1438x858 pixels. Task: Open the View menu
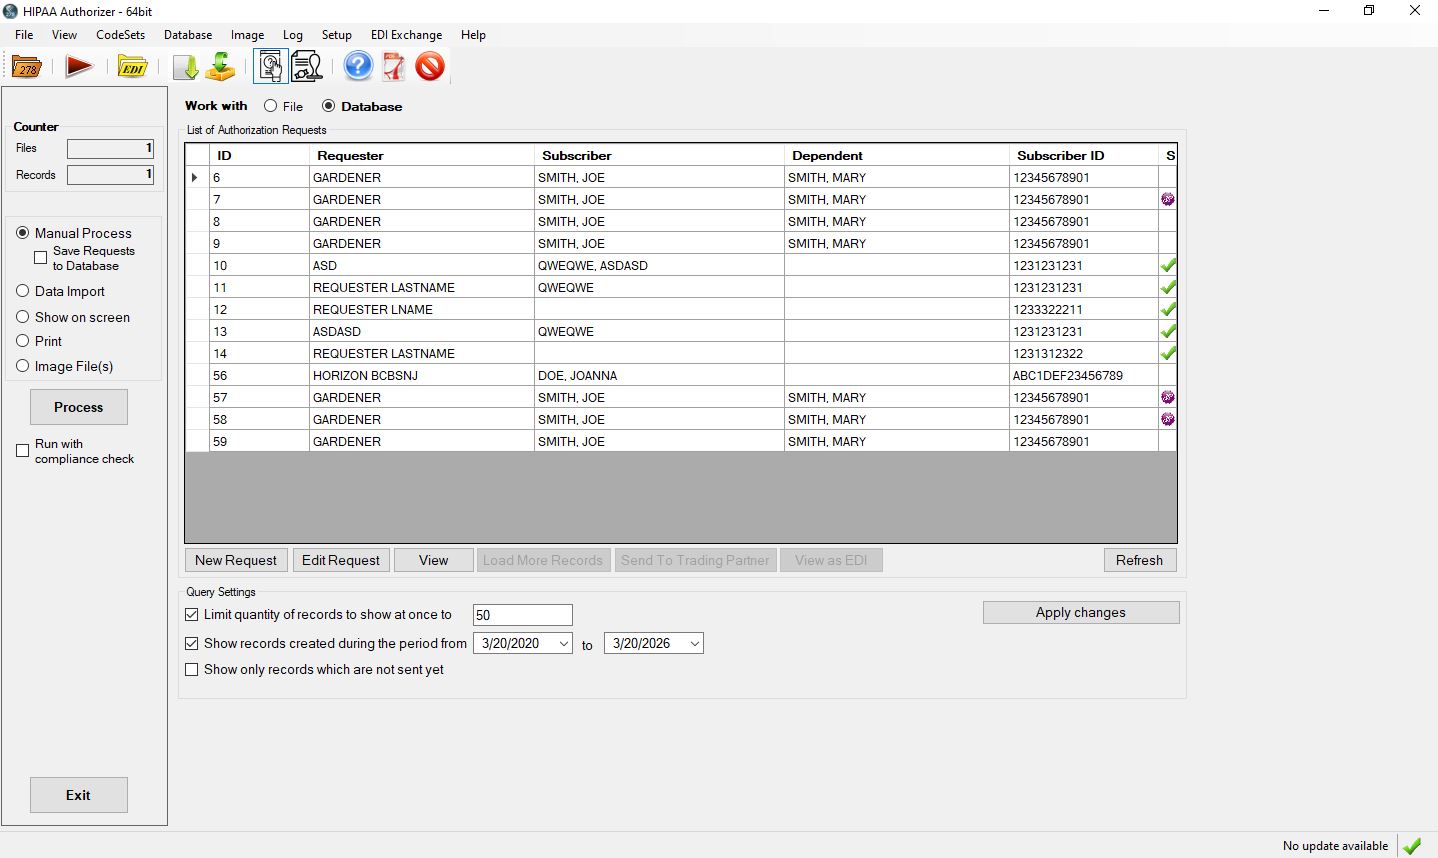tap(64, 34)
